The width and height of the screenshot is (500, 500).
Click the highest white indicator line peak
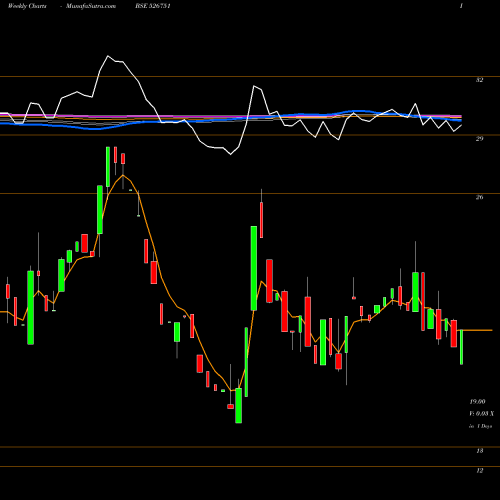108,56
